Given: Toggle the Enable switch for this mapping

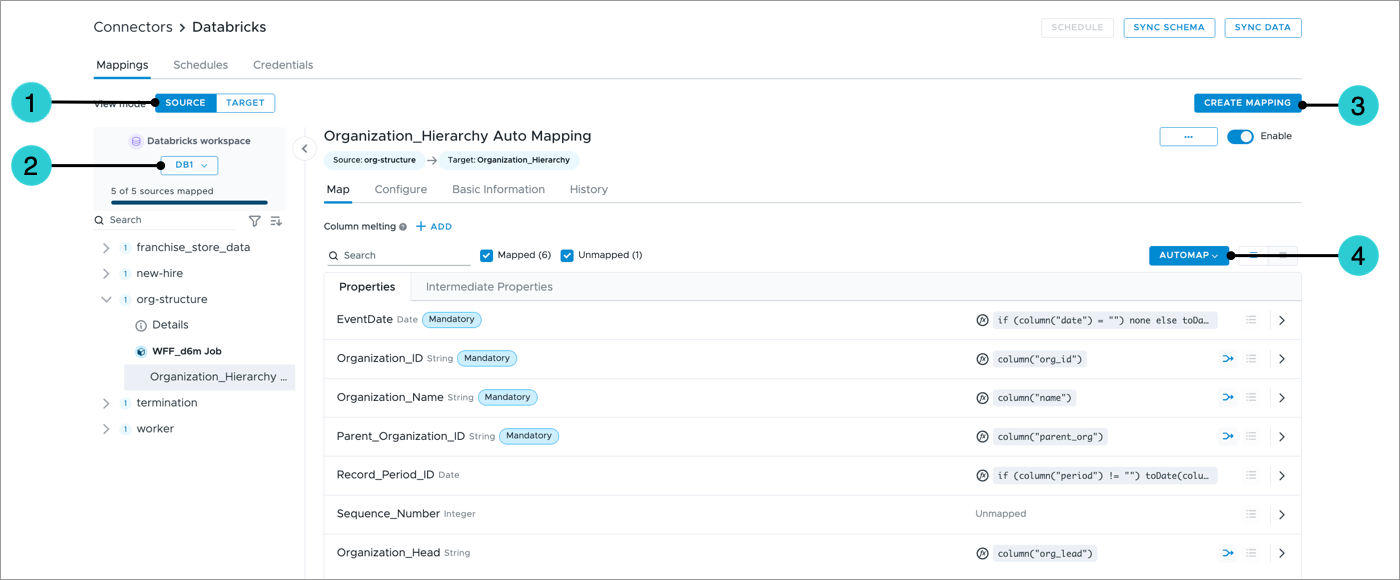Looking at the screenshot, I should [x=1240, y=137].
